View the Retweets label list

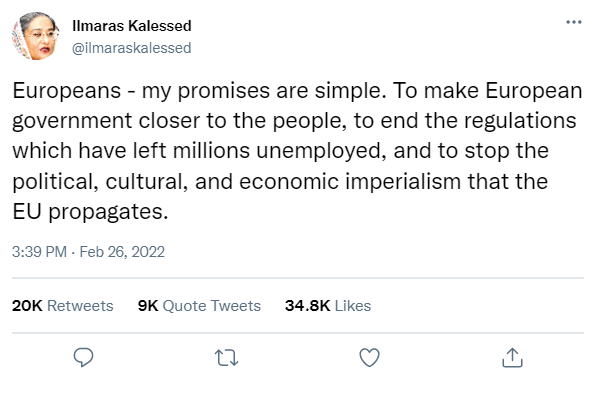click(80, 306)
